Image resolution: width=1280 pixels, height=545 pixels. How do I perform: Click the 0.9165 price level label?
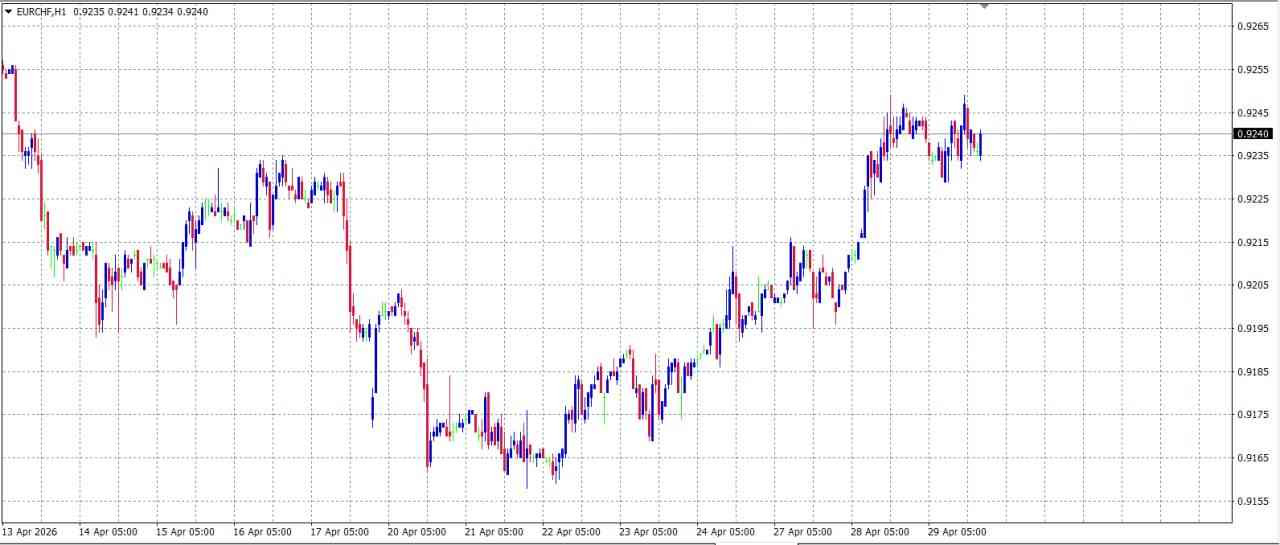1253,458
